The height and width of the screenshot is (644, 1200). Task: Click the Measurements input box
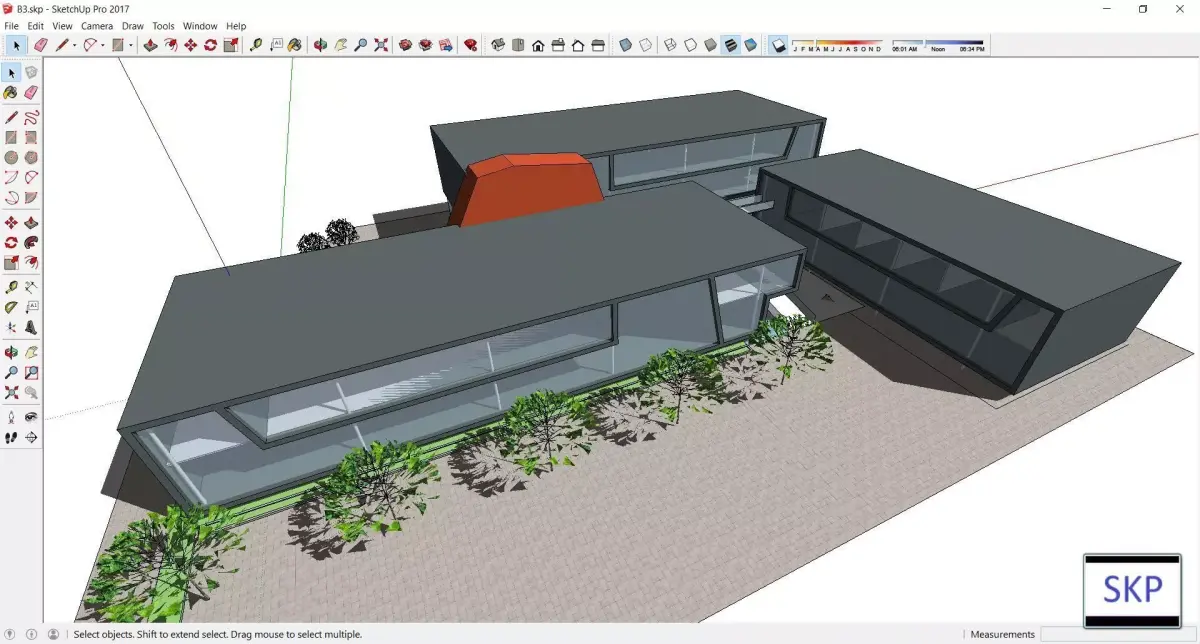point(1118,634)
